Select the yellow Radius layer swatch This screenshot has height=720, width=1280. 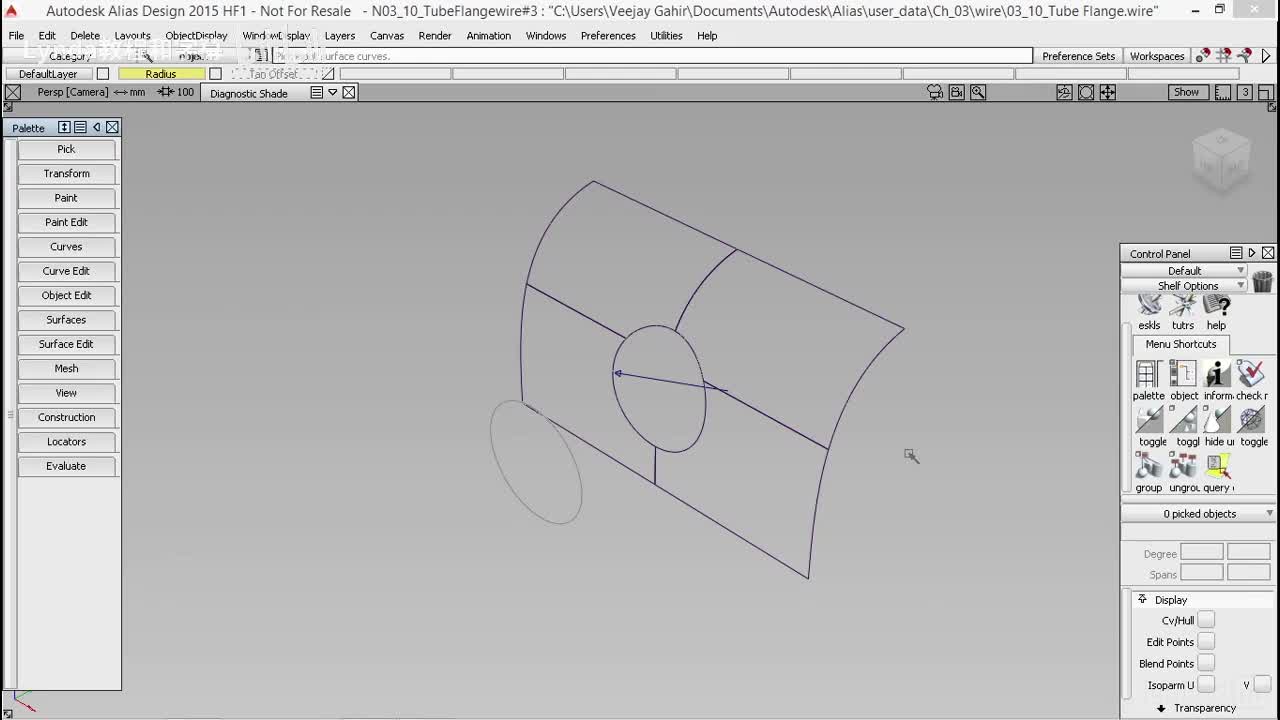click(160, 74)
